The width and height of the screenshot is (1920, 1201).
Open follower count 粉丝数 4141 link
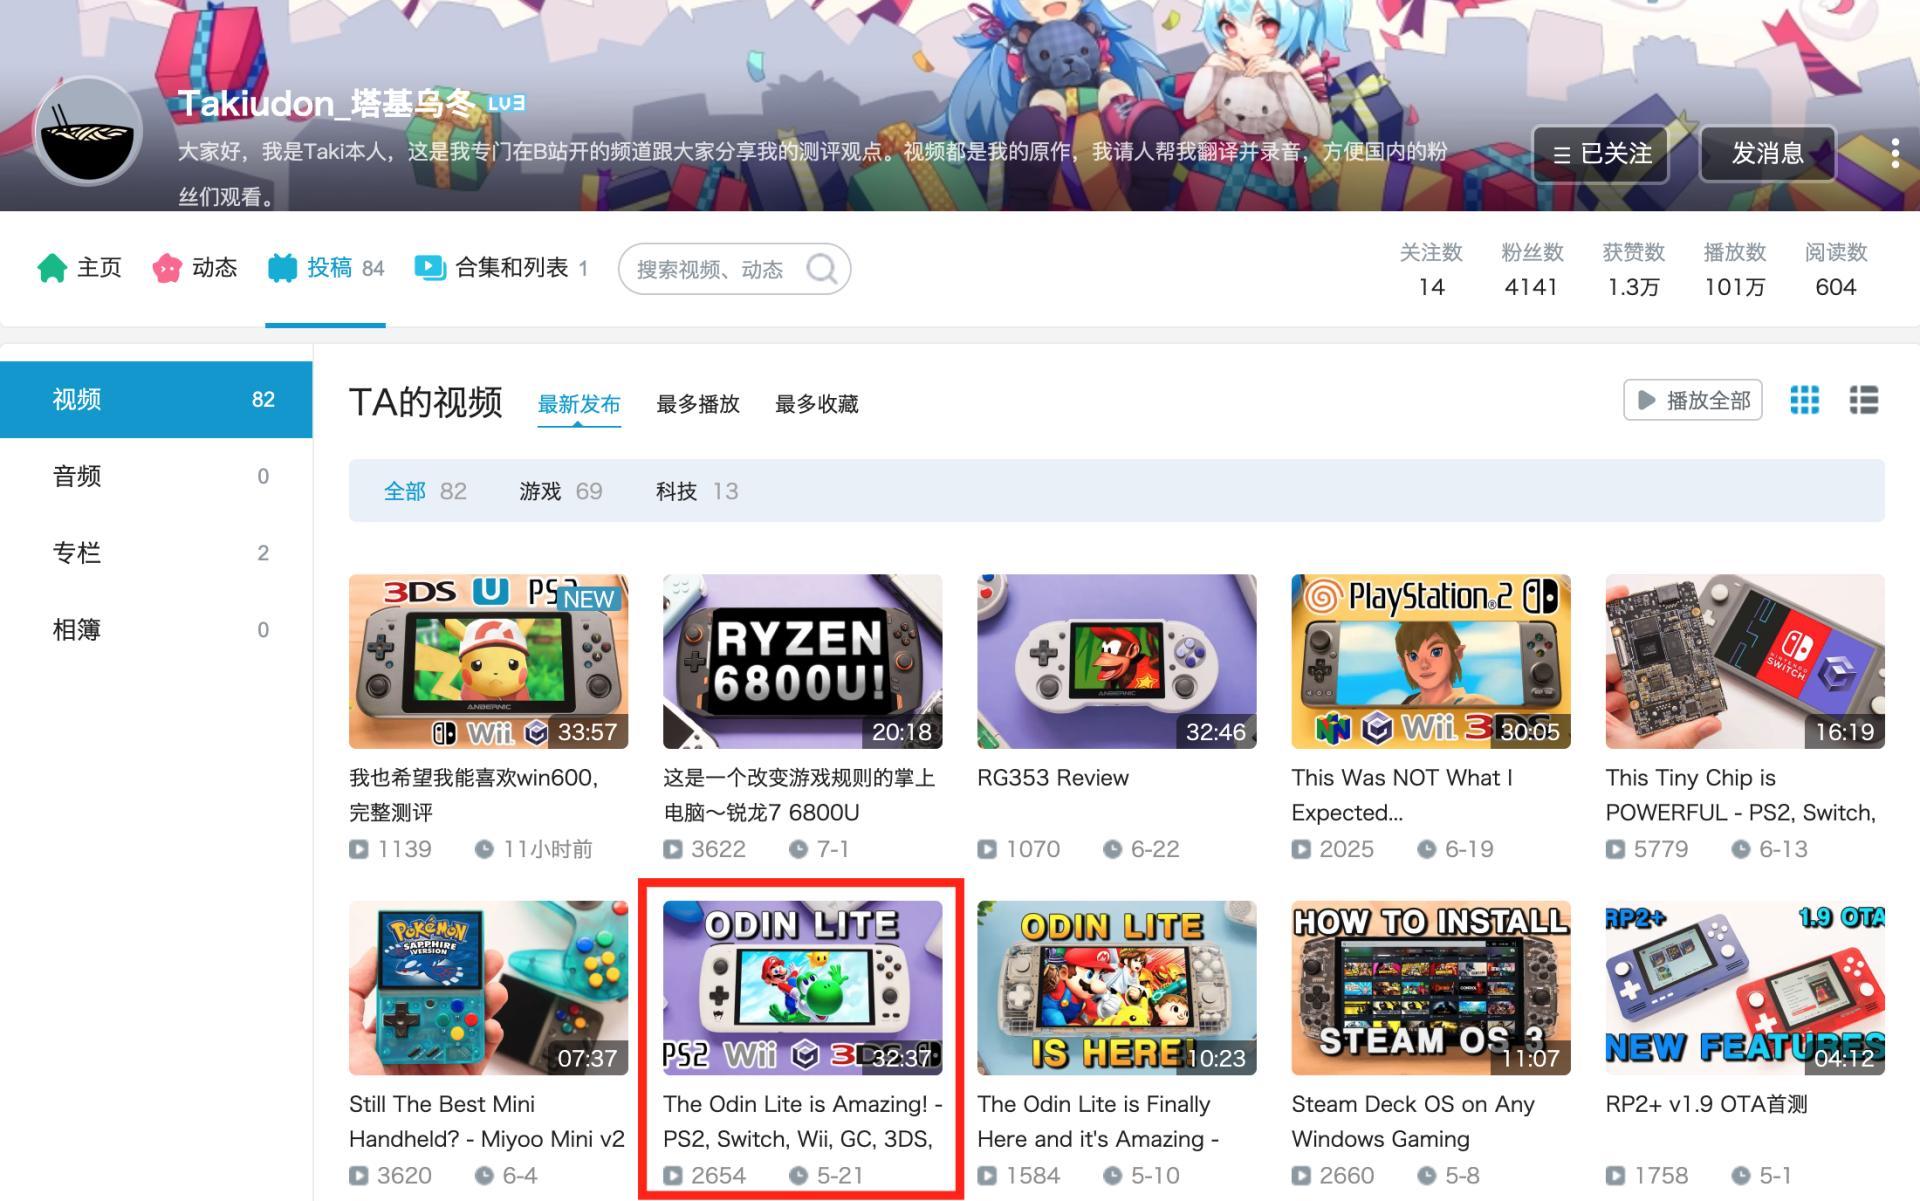[x=1530, y=270]
